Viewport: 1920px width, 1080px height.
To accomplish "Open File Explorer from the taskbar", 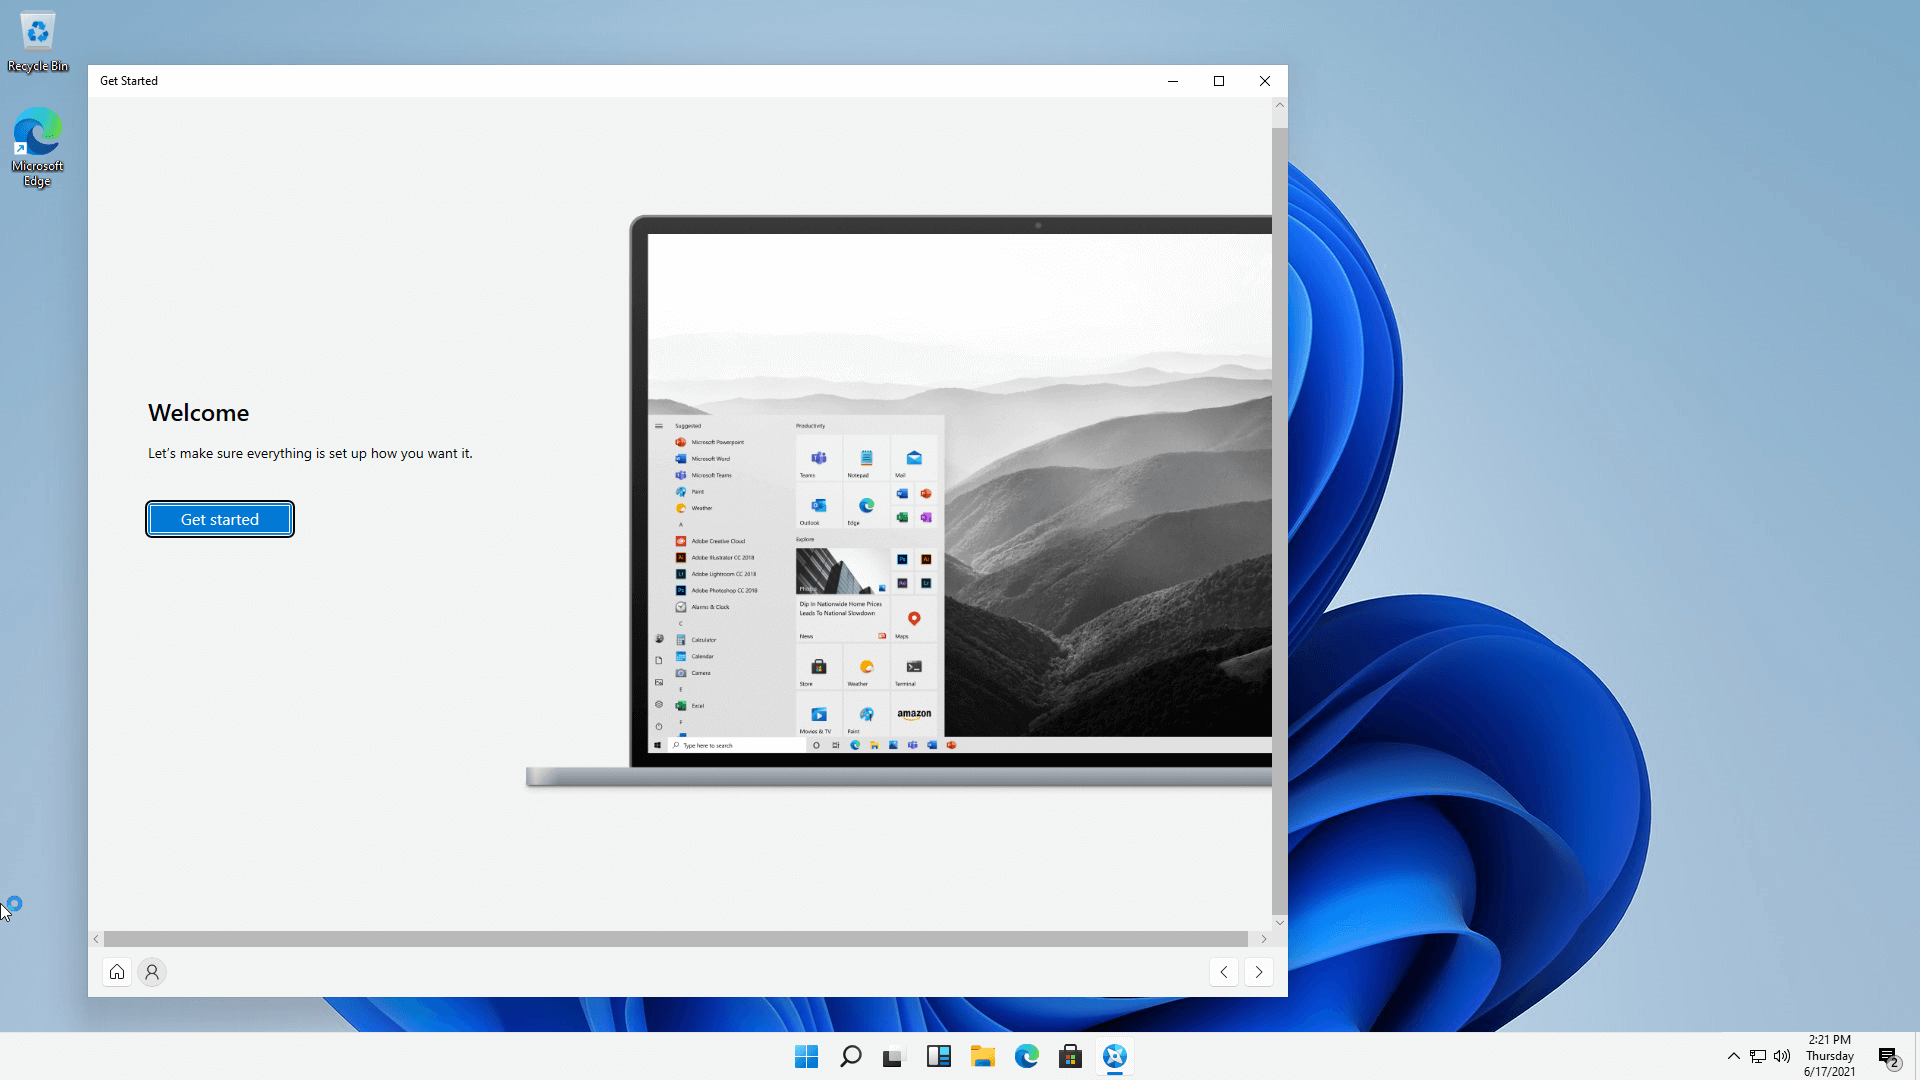I will click(x=983, y=1055).
